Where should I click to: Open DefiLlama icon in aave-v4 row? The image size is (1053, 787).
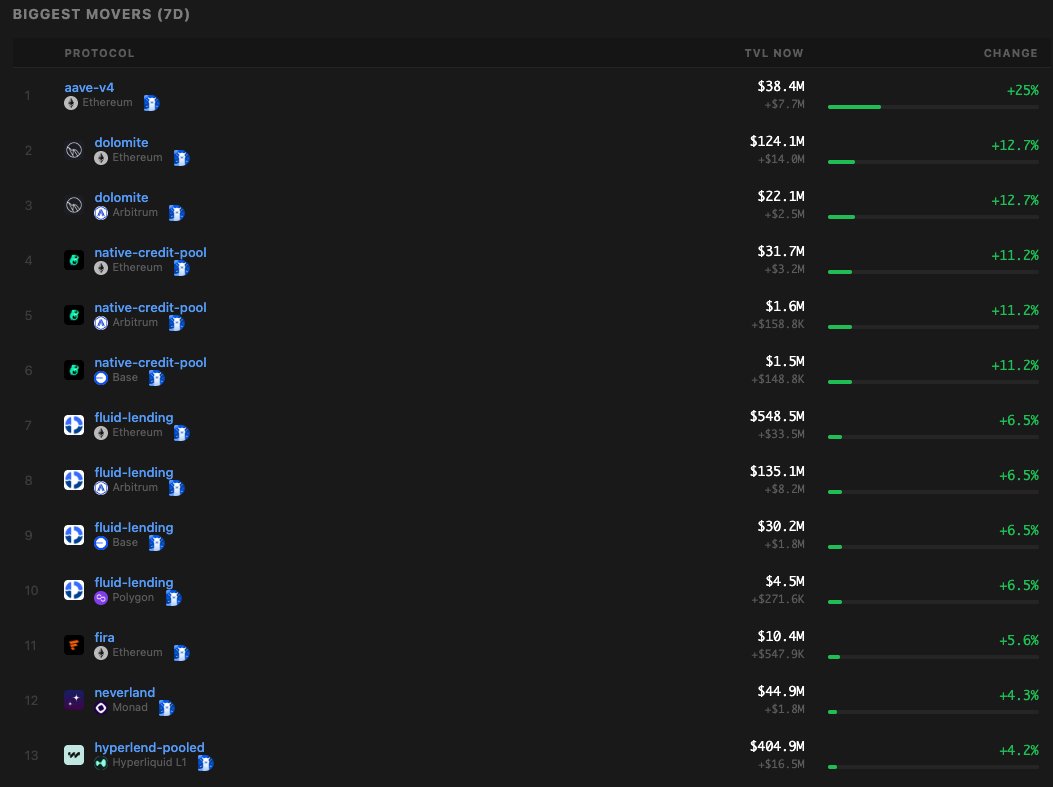(x=151, y=103)
